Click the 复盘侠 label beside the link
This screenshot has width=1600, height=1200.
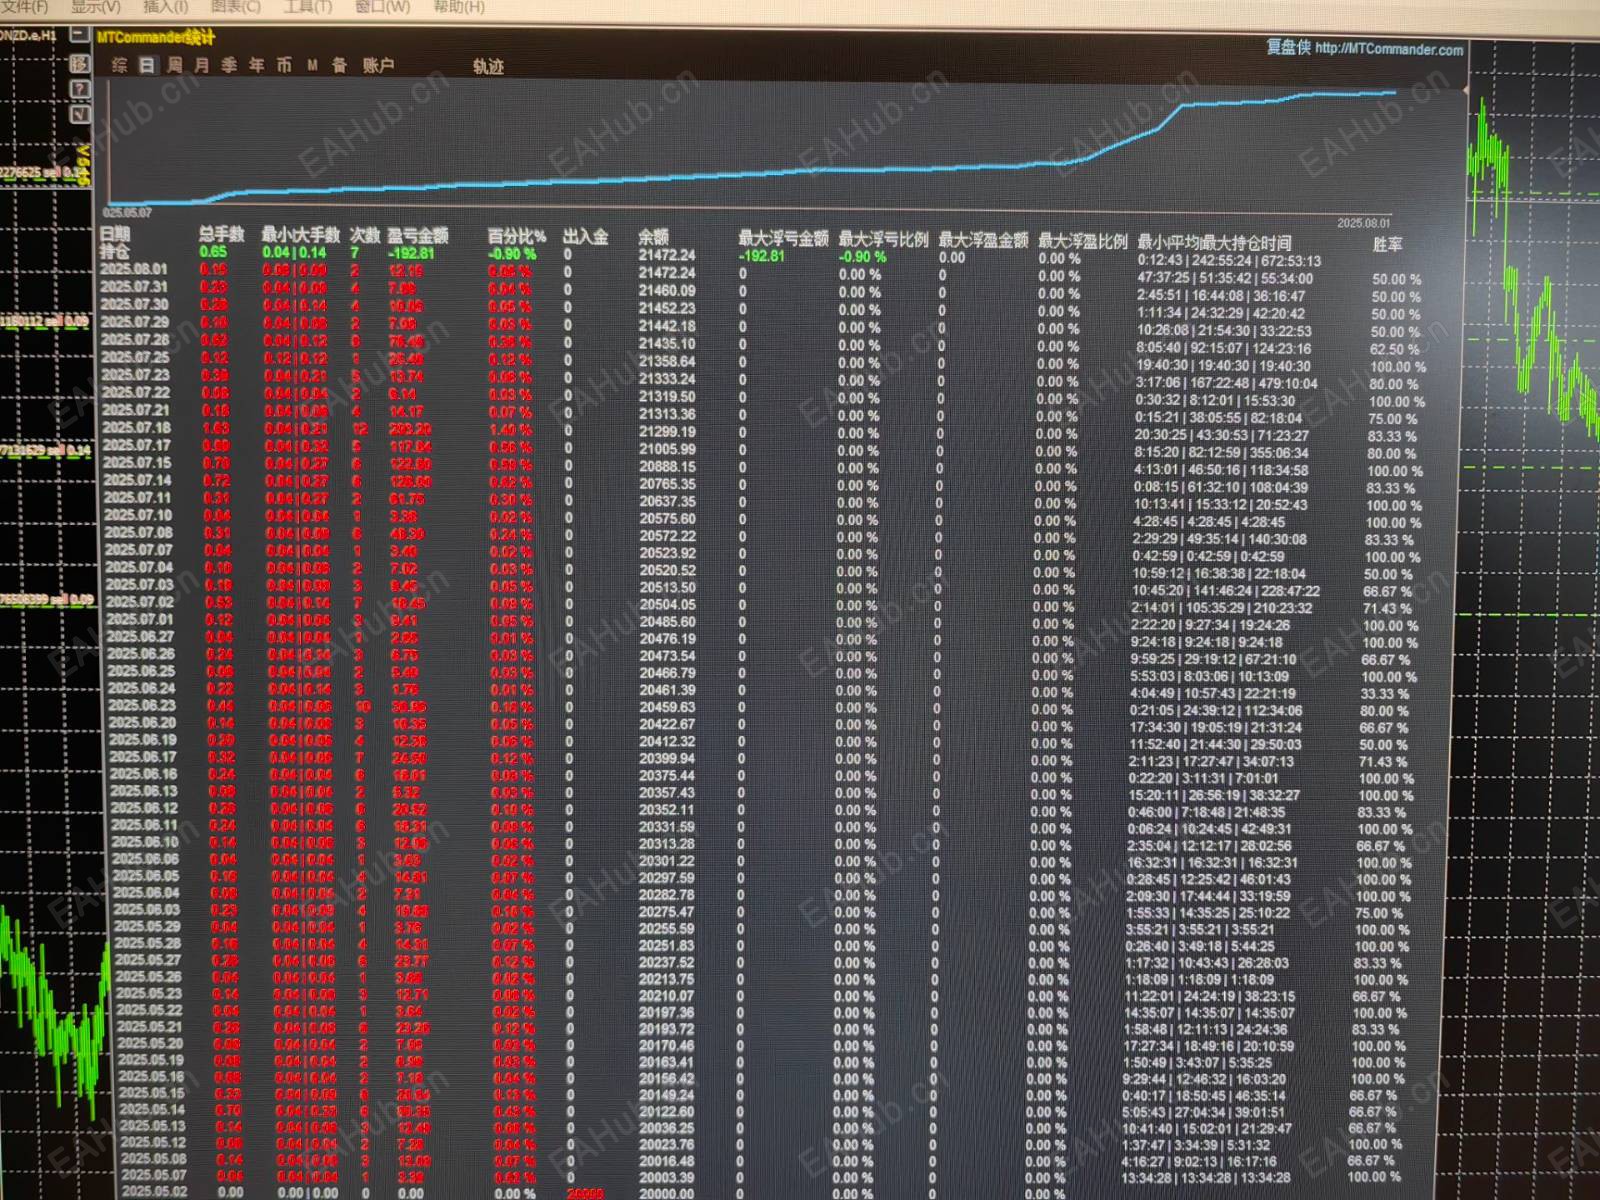pos(1288,47)
